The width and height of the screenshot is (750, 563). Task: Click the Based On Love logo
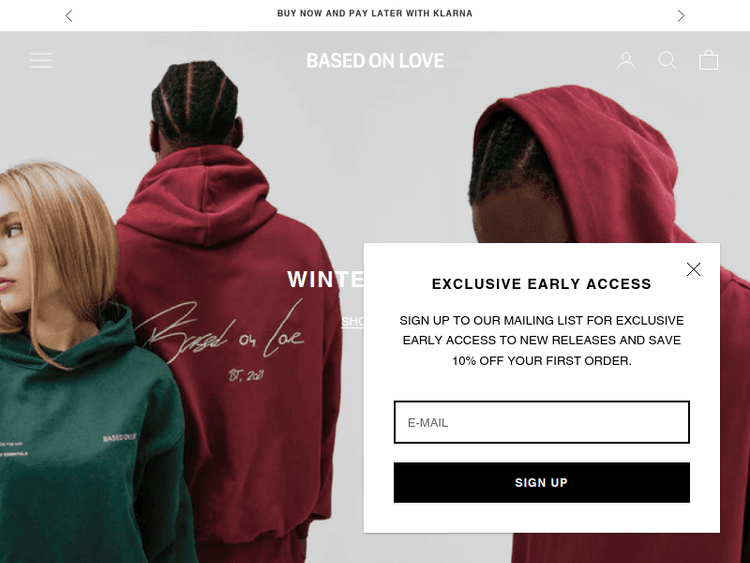tap(375, 61)
